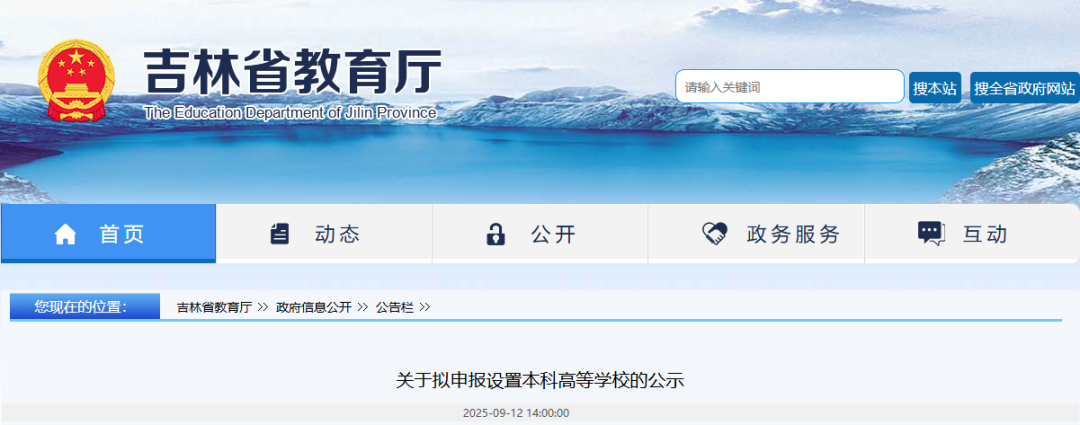
Task: Focus the 请输入关键词 search field
Action: (x=789, y=87)
